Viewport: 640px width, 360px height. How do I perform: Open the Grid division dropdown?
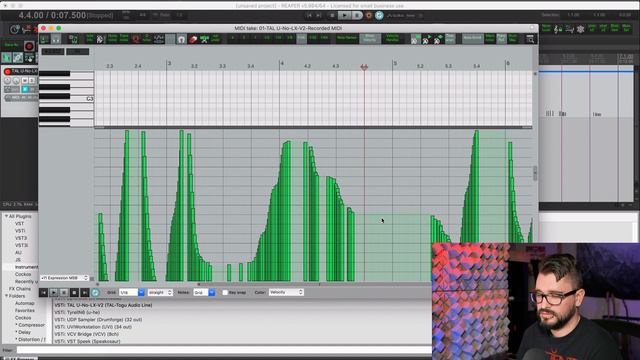pyautogui.click(x=131, y=293)
